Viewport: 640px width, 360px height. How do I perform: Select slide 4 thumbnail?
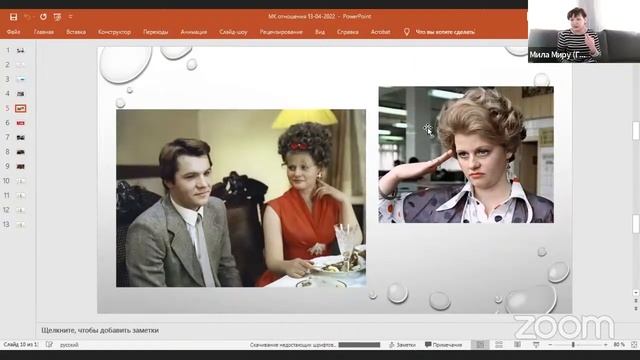point(20,94)
